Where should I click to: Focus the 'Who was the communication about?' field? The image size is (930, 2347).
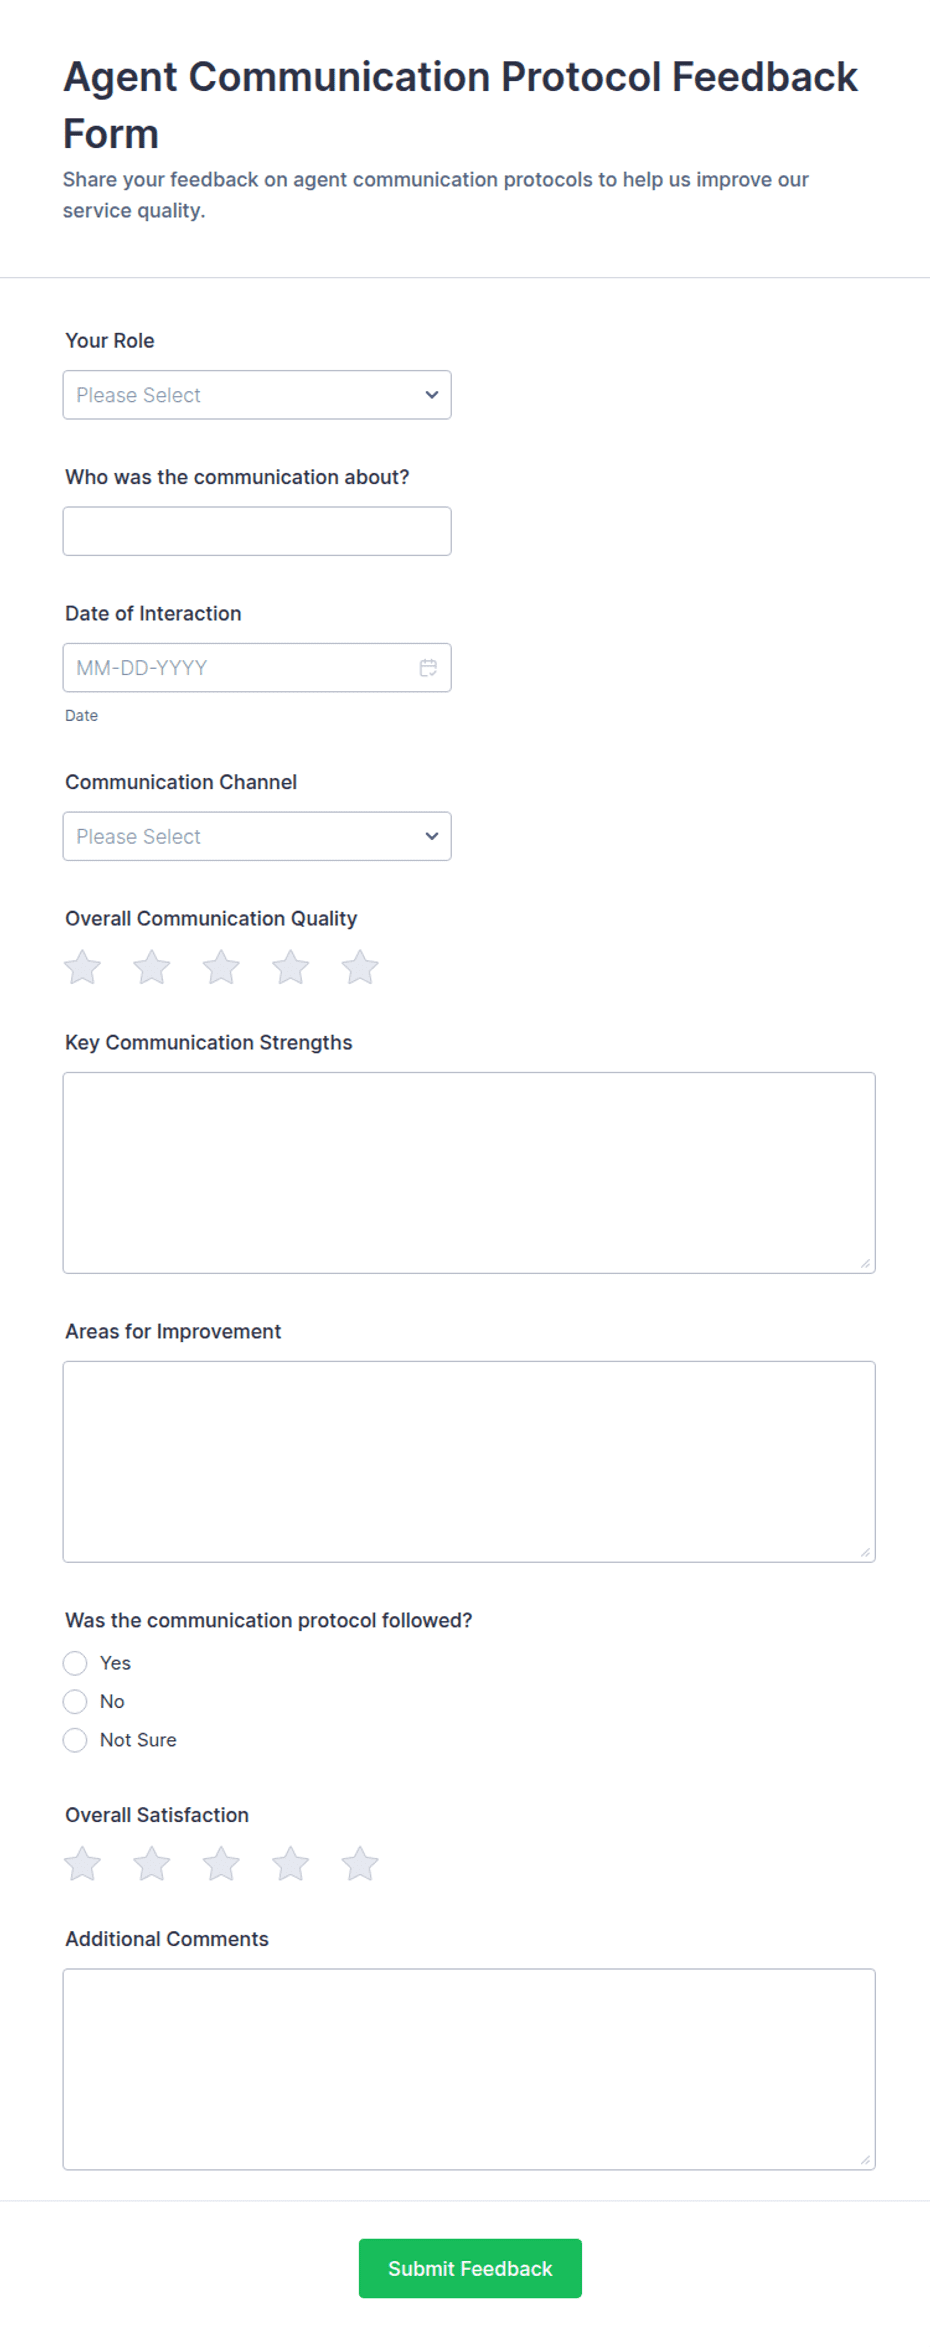pyautogui.click(x=257, y=531)
